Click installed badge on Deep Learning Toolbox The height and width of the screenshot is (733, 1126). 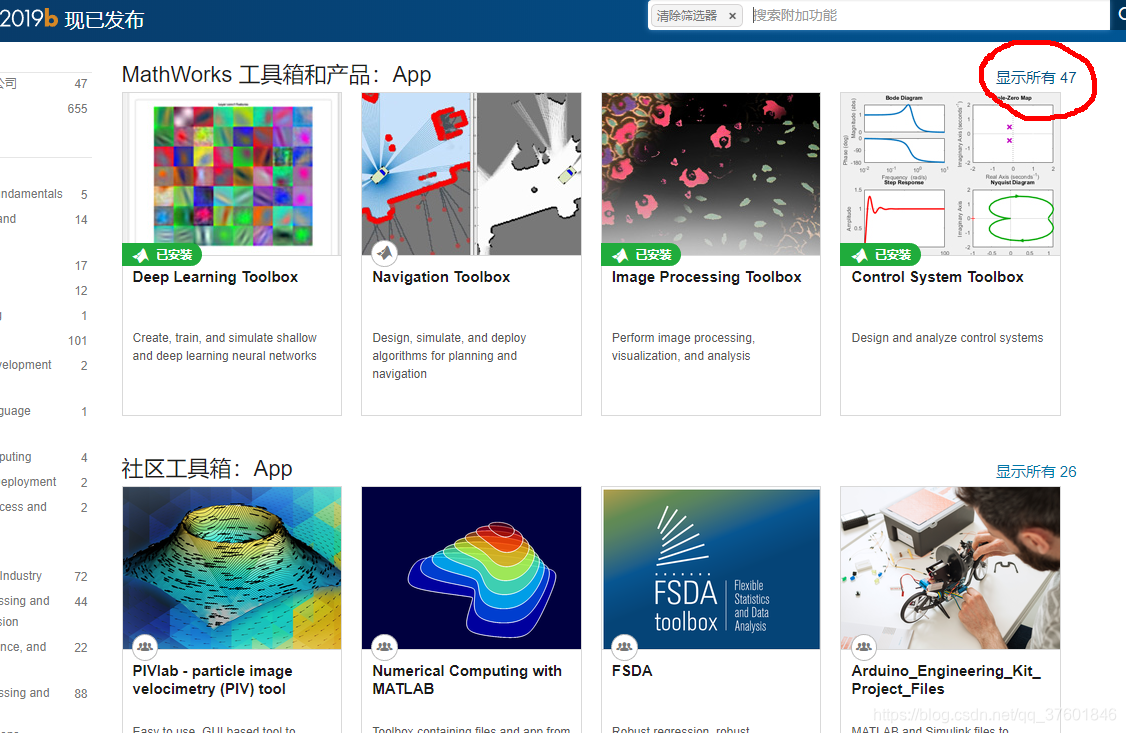[162, 255]
